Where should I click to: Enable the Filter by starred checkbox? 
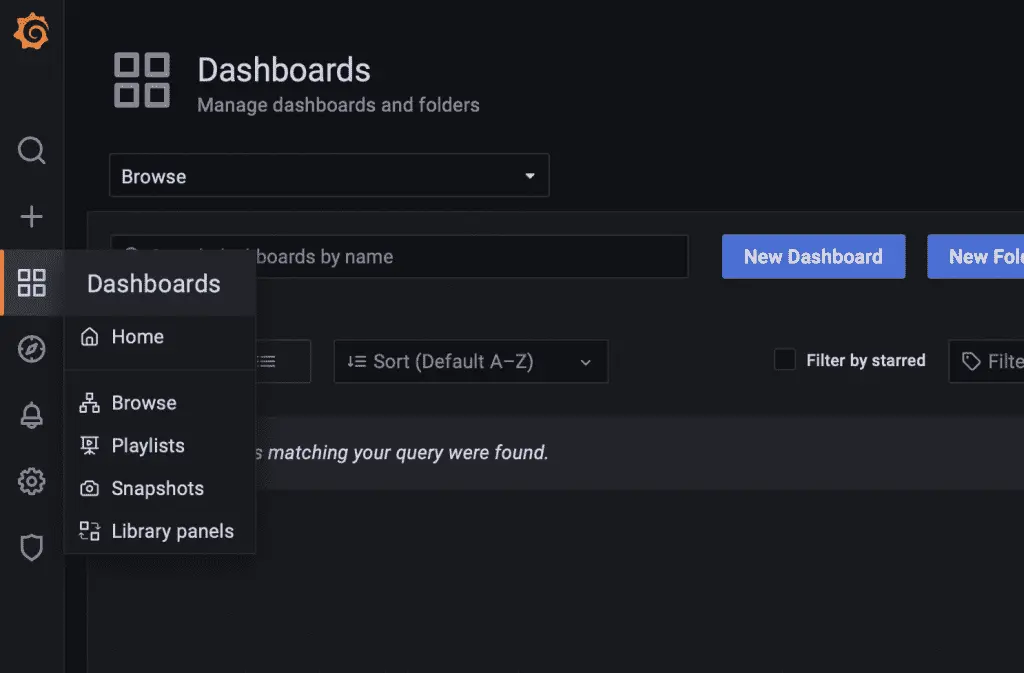pos(785,360)
